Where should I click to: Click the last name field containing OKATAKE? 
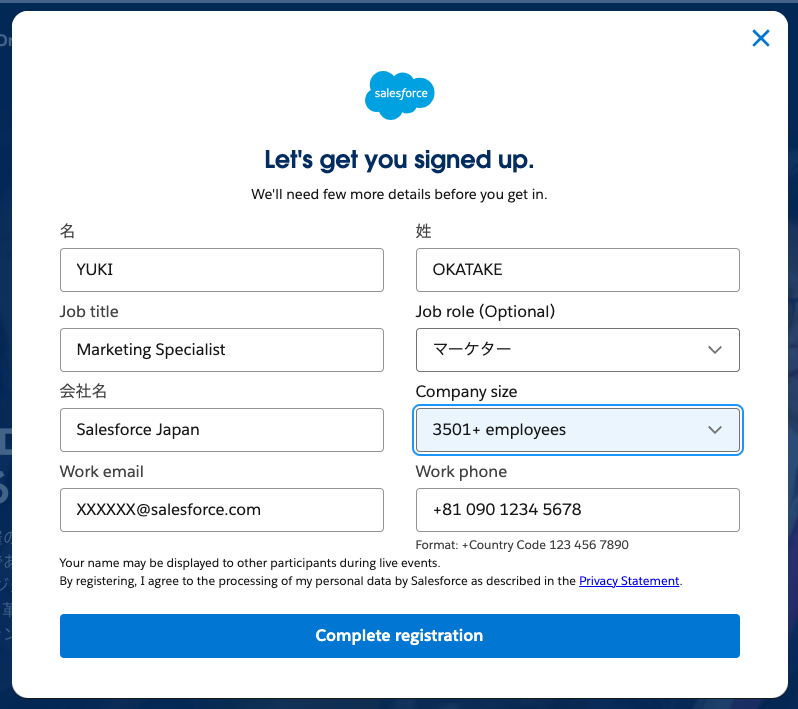[x=577, y=270]
